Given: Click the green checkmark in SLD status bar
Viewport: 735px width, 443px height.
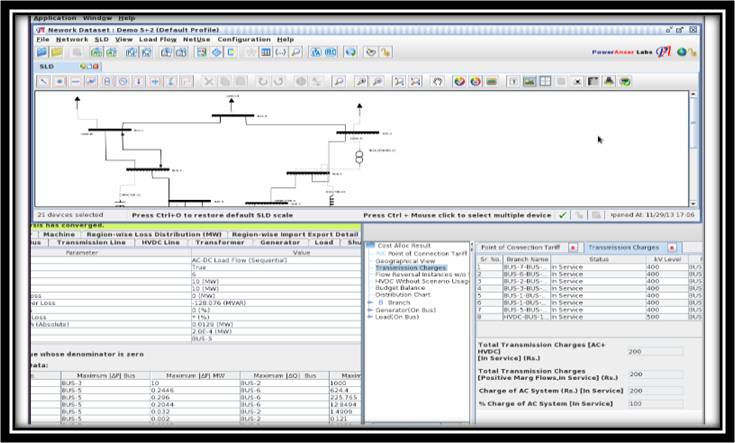Looking at the screenshot, I should point(563,214).
